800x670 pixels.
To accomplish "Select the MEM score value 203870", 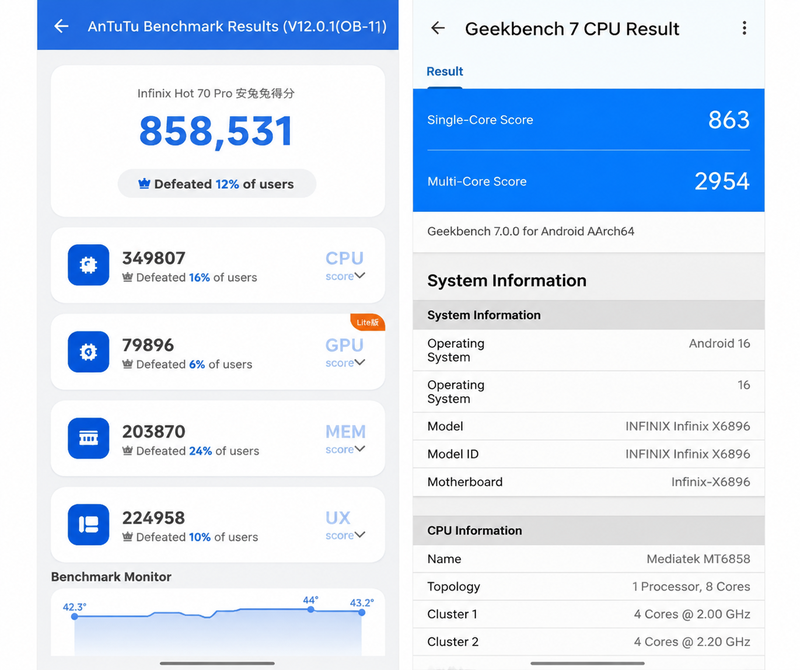I will click(154, 432).
